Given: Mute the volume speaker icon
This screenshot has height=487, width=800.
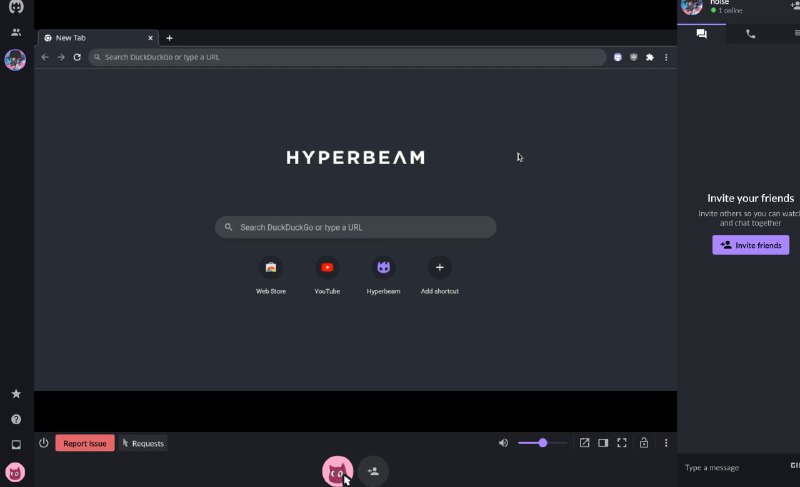Looking at the screenshot, I should [x=503, y=443].
